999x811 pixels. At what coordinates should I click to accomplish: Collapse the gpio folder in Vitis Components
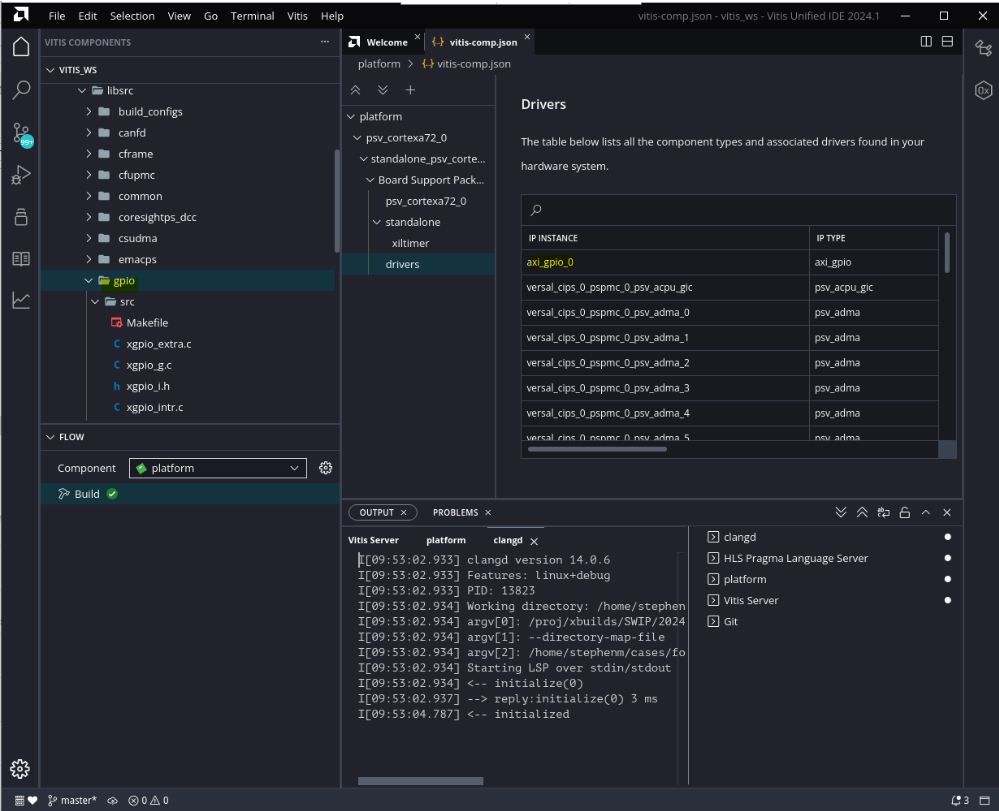pos(88,281)
